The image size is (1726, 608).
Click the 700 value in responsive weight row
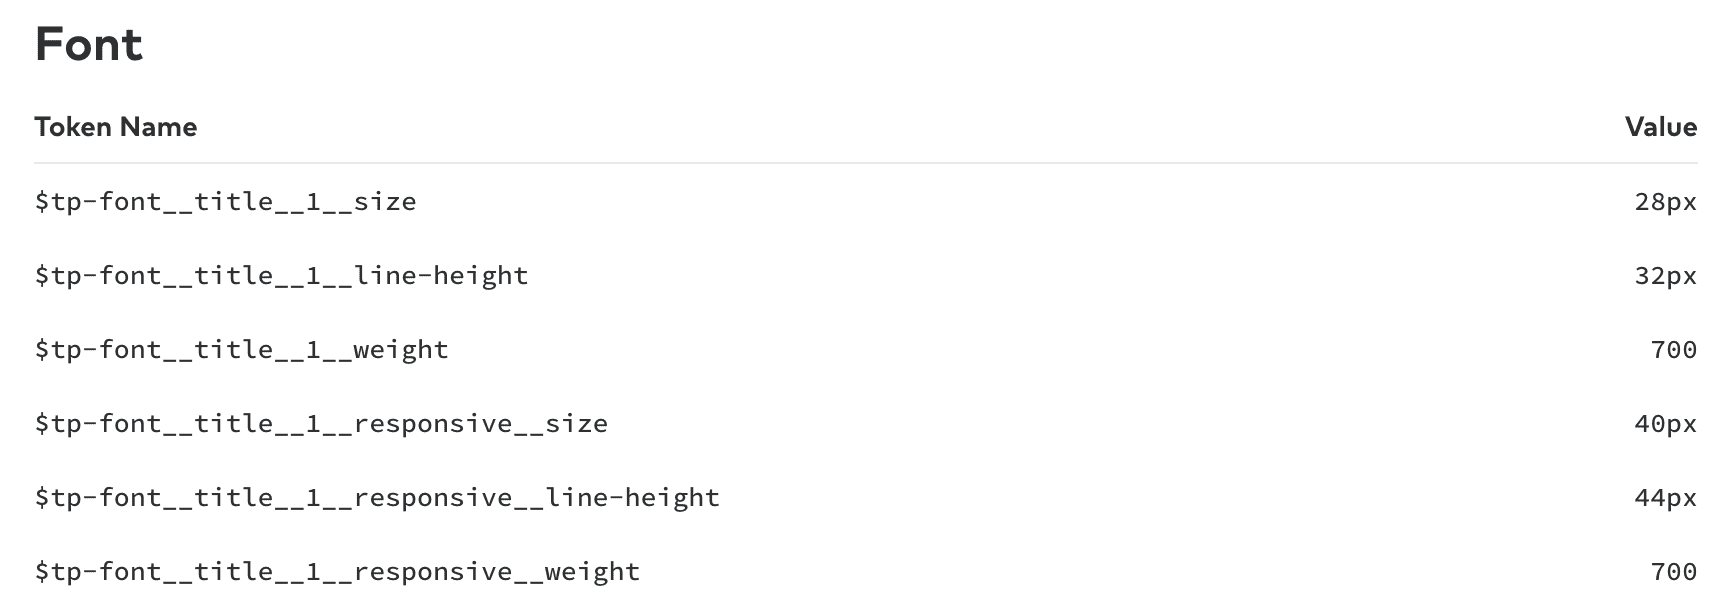coord(1673,572)
